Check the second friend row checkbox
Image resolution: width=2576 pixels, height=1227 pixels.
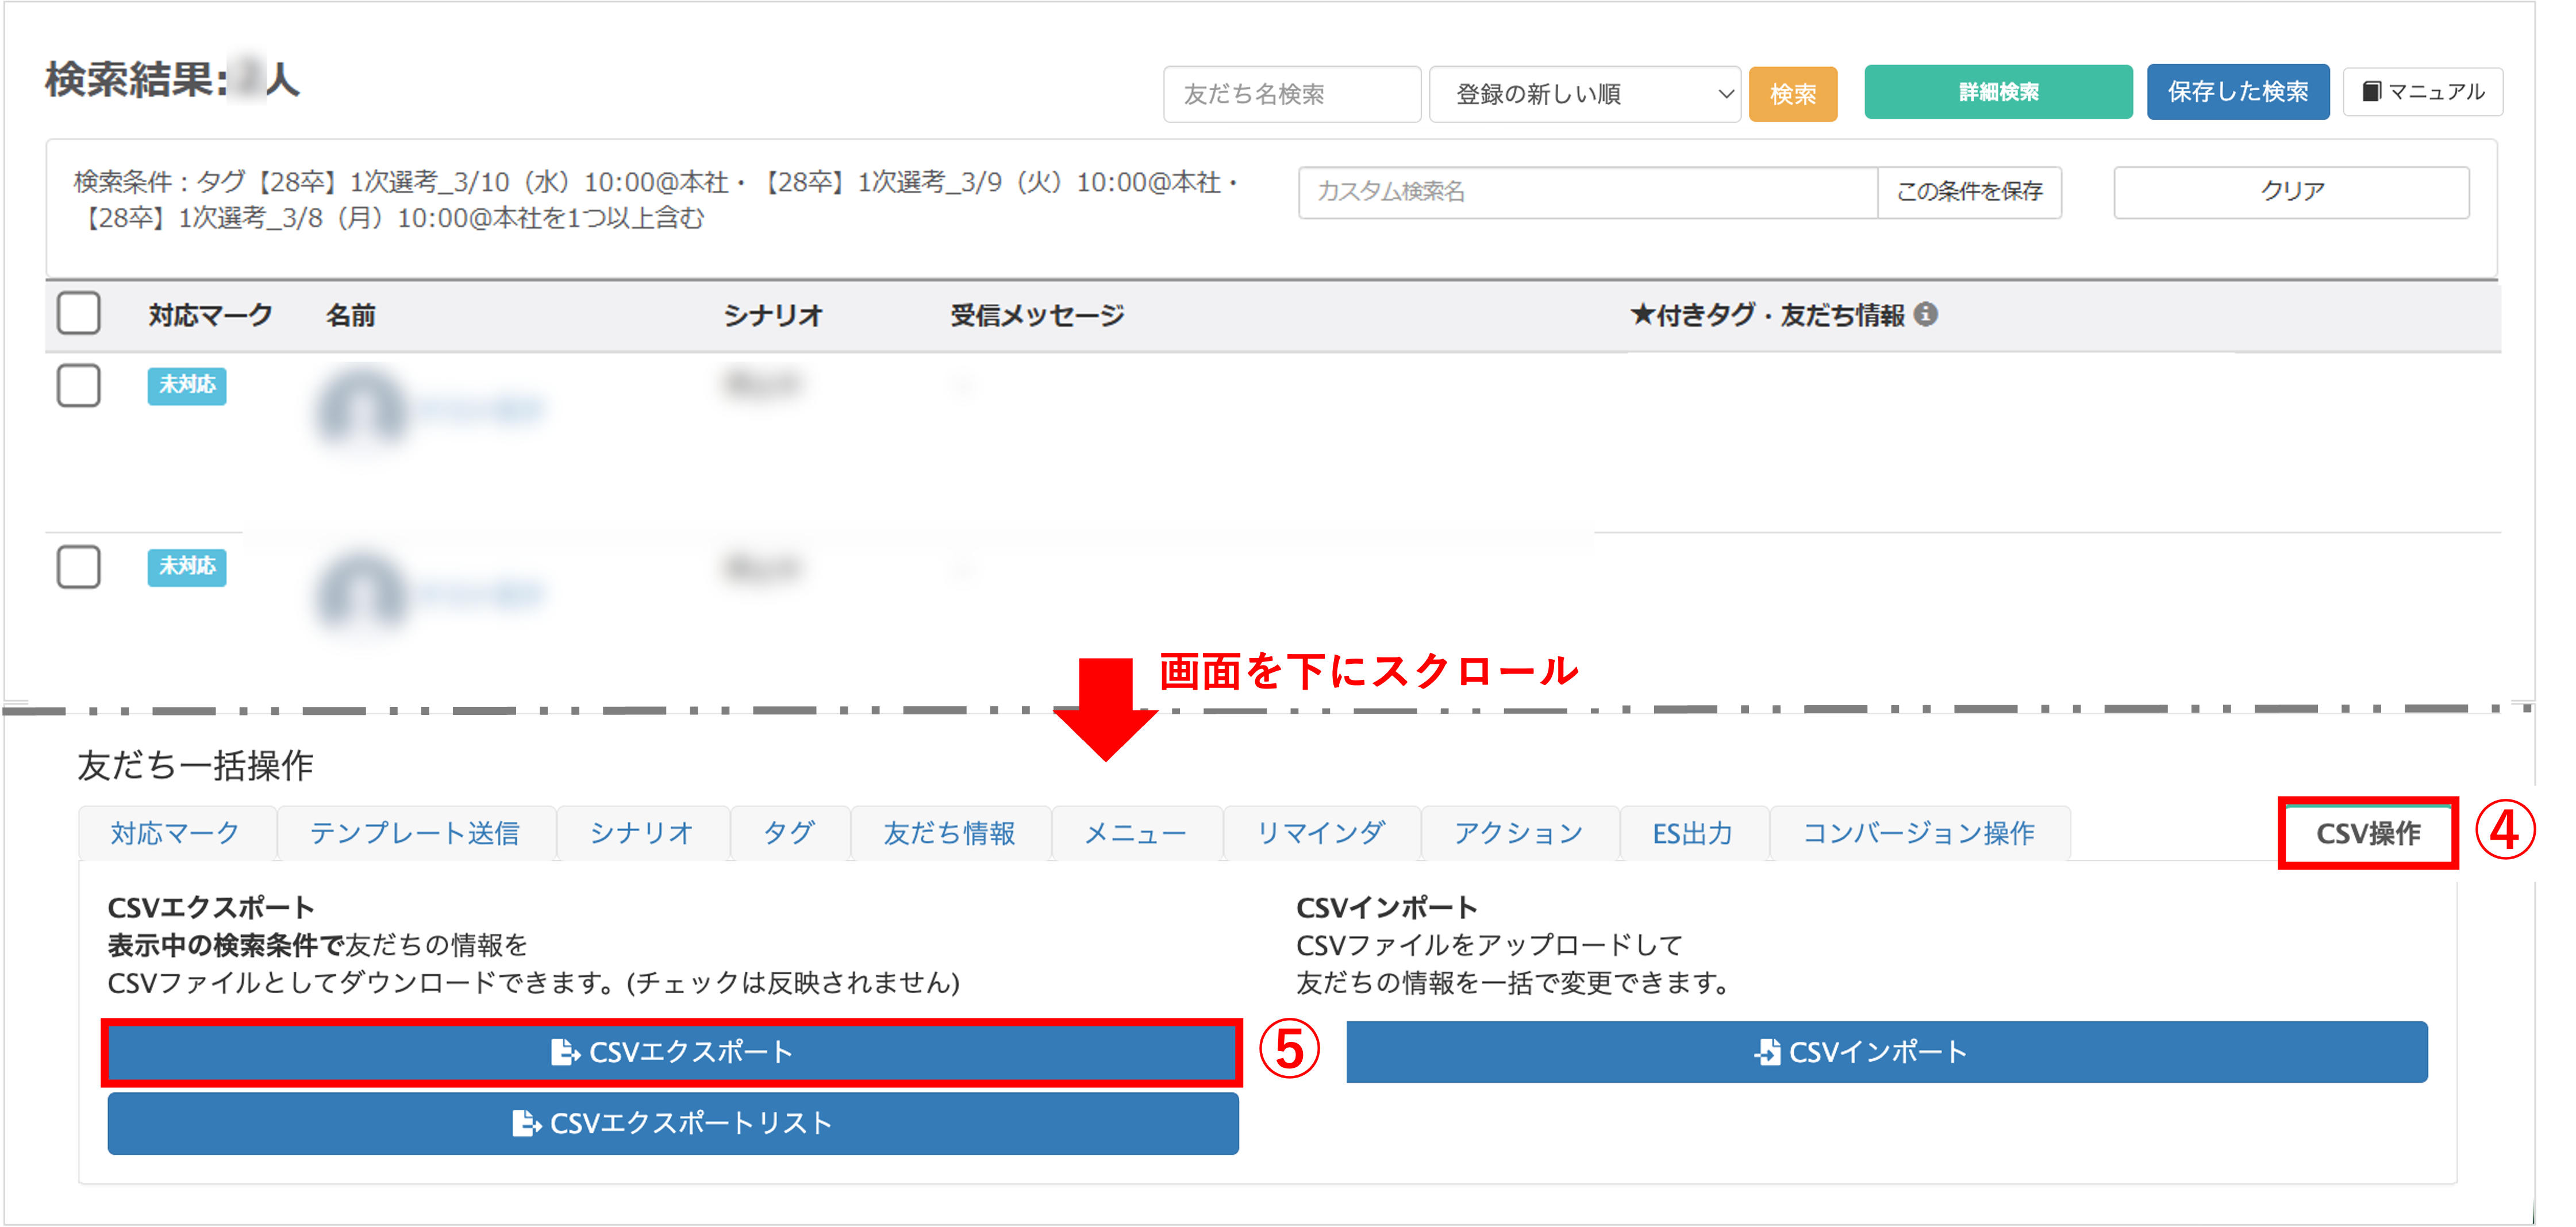pyautogui.click(x=79, y=567)
